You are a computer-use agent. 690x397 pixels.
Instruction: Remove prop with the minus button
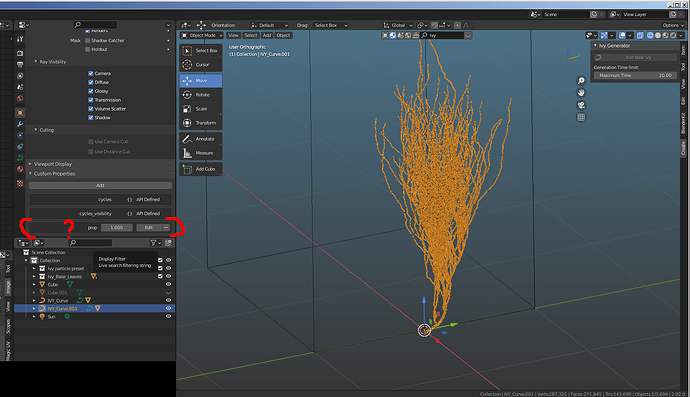coord(166,228)
